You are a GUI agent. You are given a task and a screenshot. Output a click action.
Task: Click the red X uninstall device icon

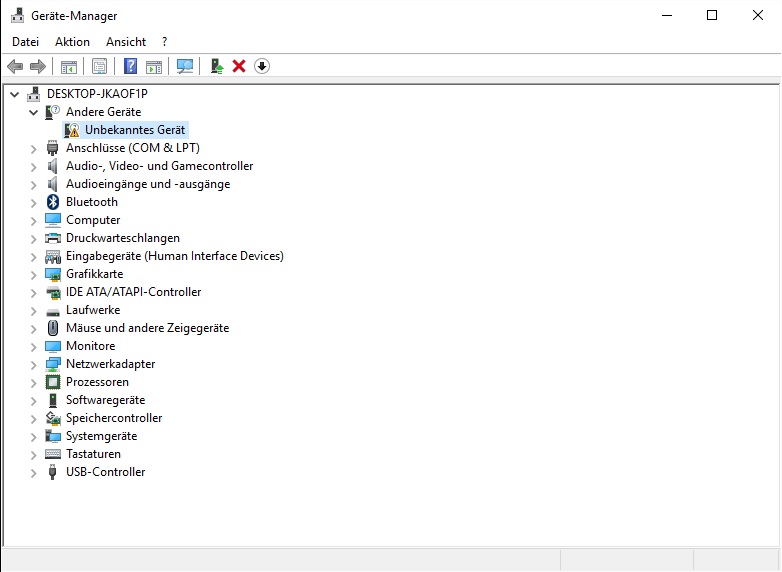(239, 66)
